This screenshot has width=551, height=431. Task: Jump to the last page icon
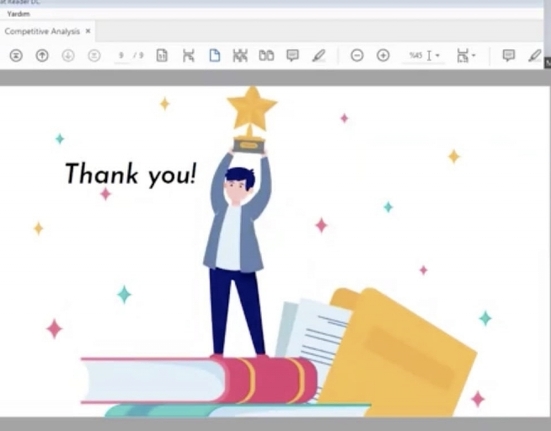(x=94, y=55)
